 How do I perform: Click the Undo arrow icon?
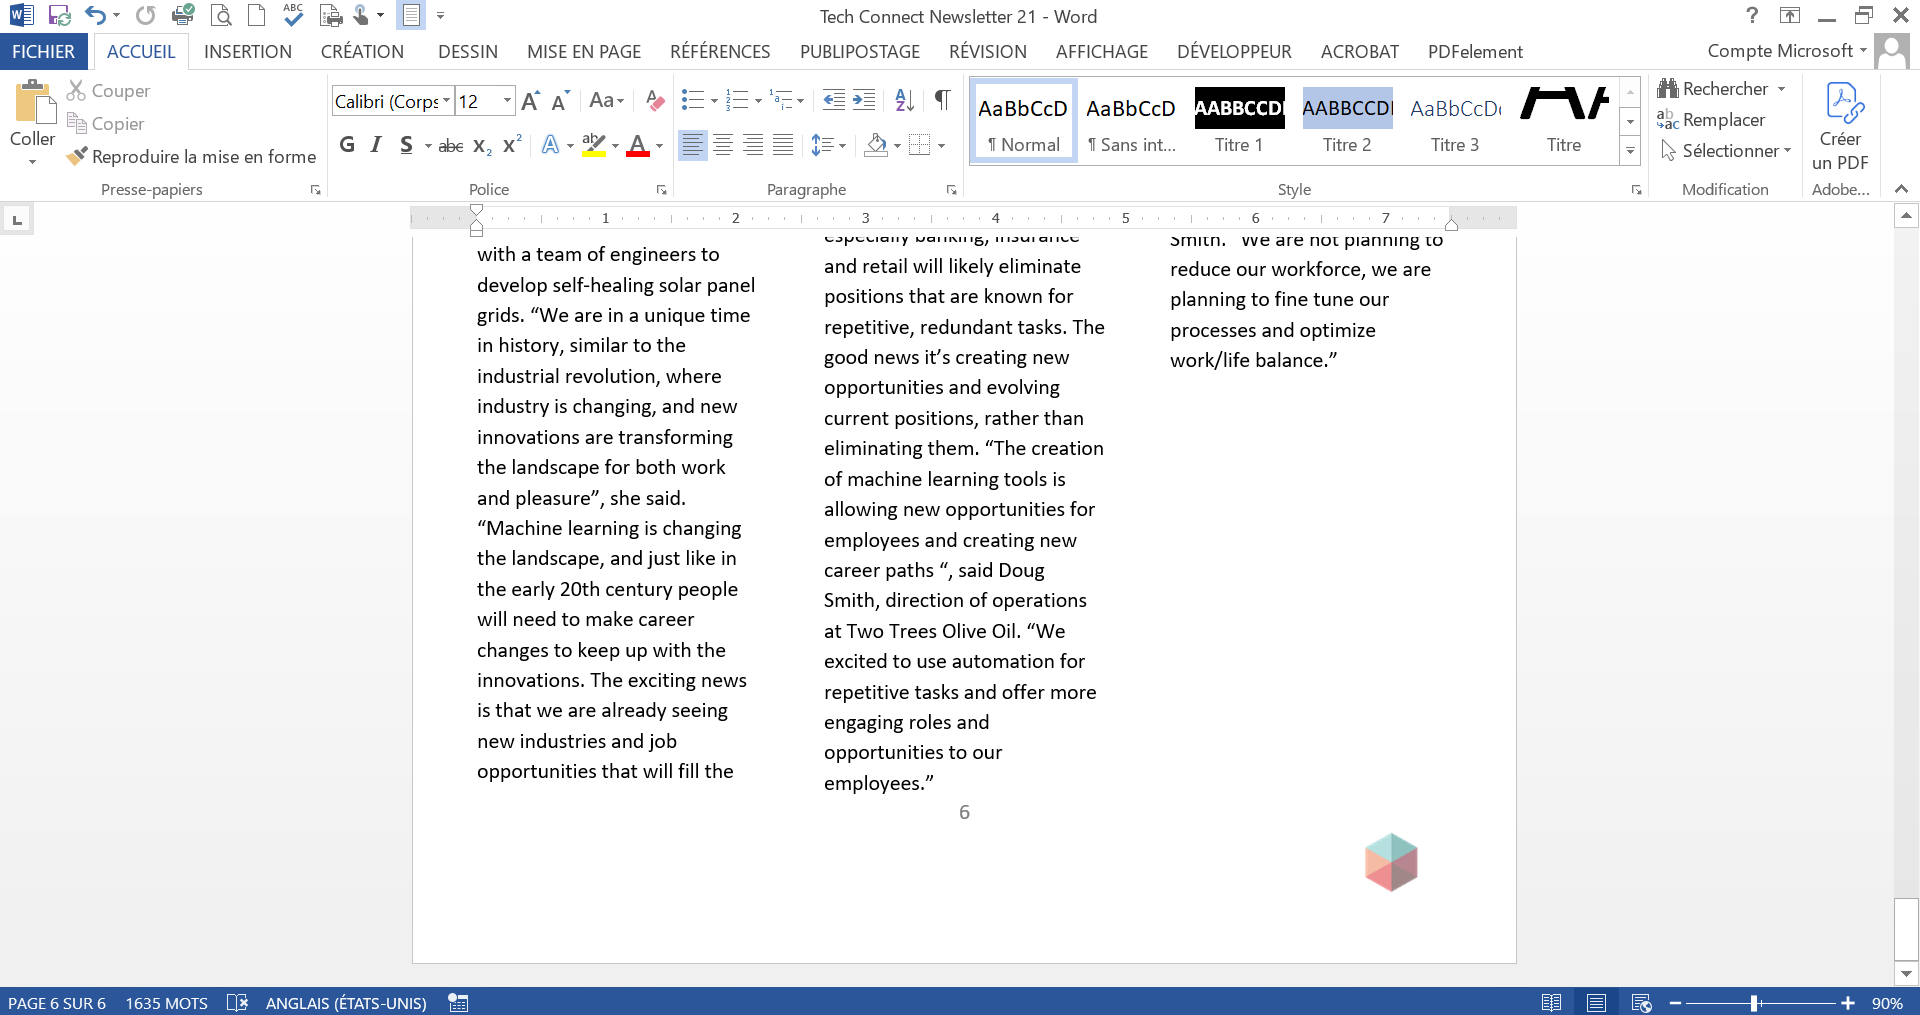point(95,15)
